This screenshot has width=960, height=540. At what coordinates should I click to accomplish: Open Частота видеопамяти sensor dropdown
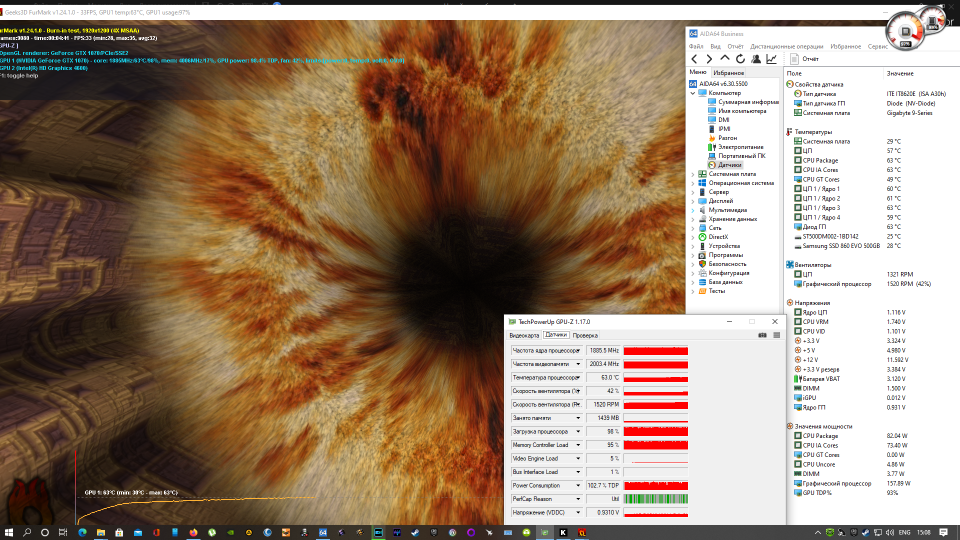[x=578, y=364]
